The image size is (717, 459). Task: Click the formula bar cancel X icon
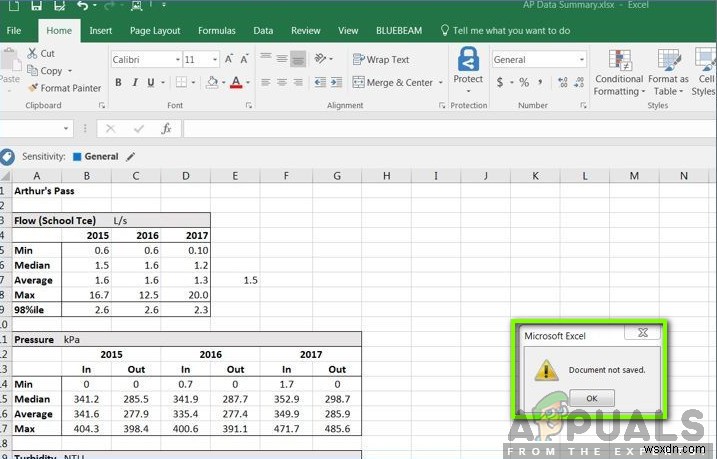[x=110, y=129]
